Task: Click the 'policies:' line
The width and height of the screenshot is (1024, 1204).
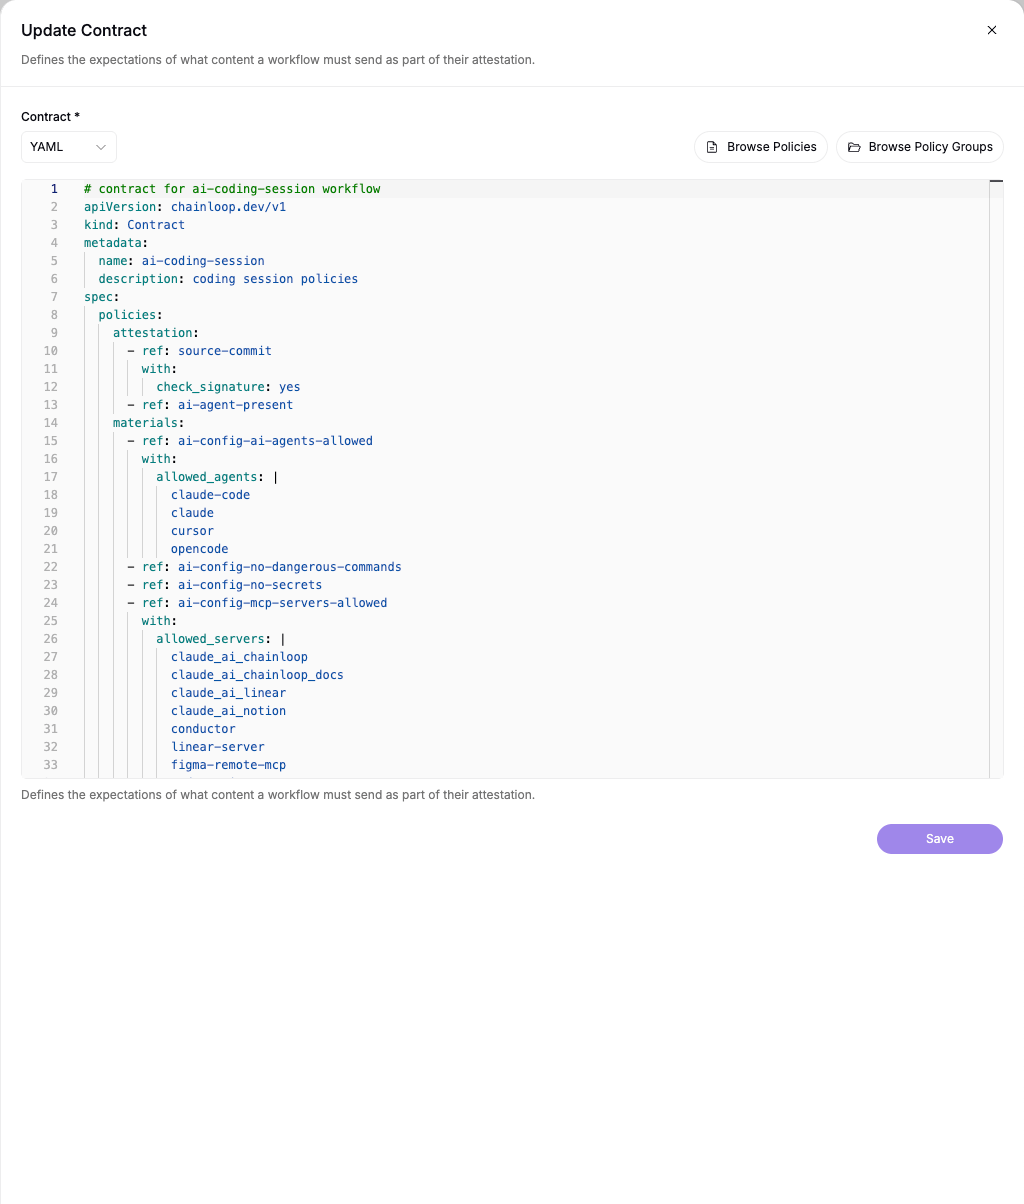Action: click(130, 315)
